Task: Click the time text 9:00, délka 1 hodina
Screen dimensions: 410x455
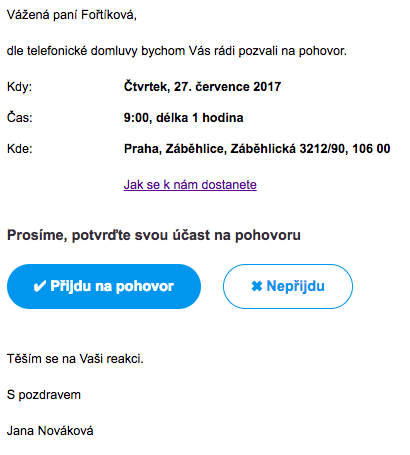Action: pyautogui.click(x=183, y=118)
